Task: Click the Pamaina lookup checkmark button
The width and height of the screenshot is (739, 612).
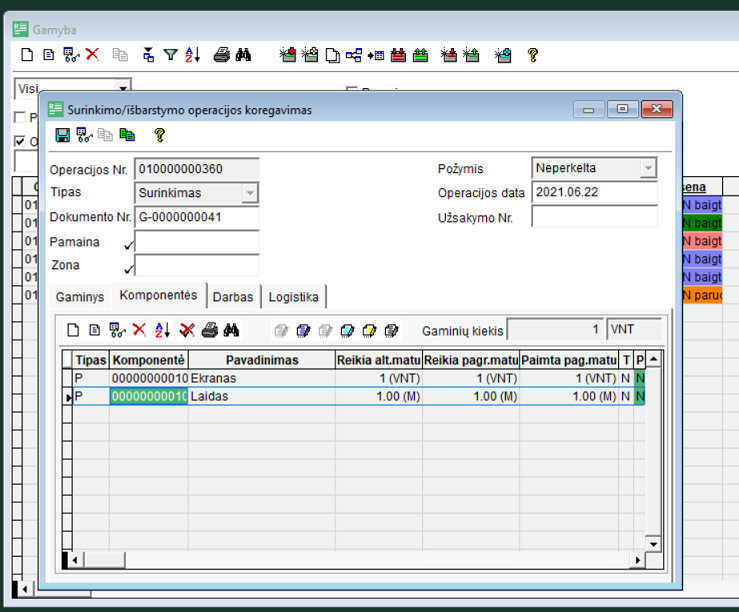Action: point(128,245)
